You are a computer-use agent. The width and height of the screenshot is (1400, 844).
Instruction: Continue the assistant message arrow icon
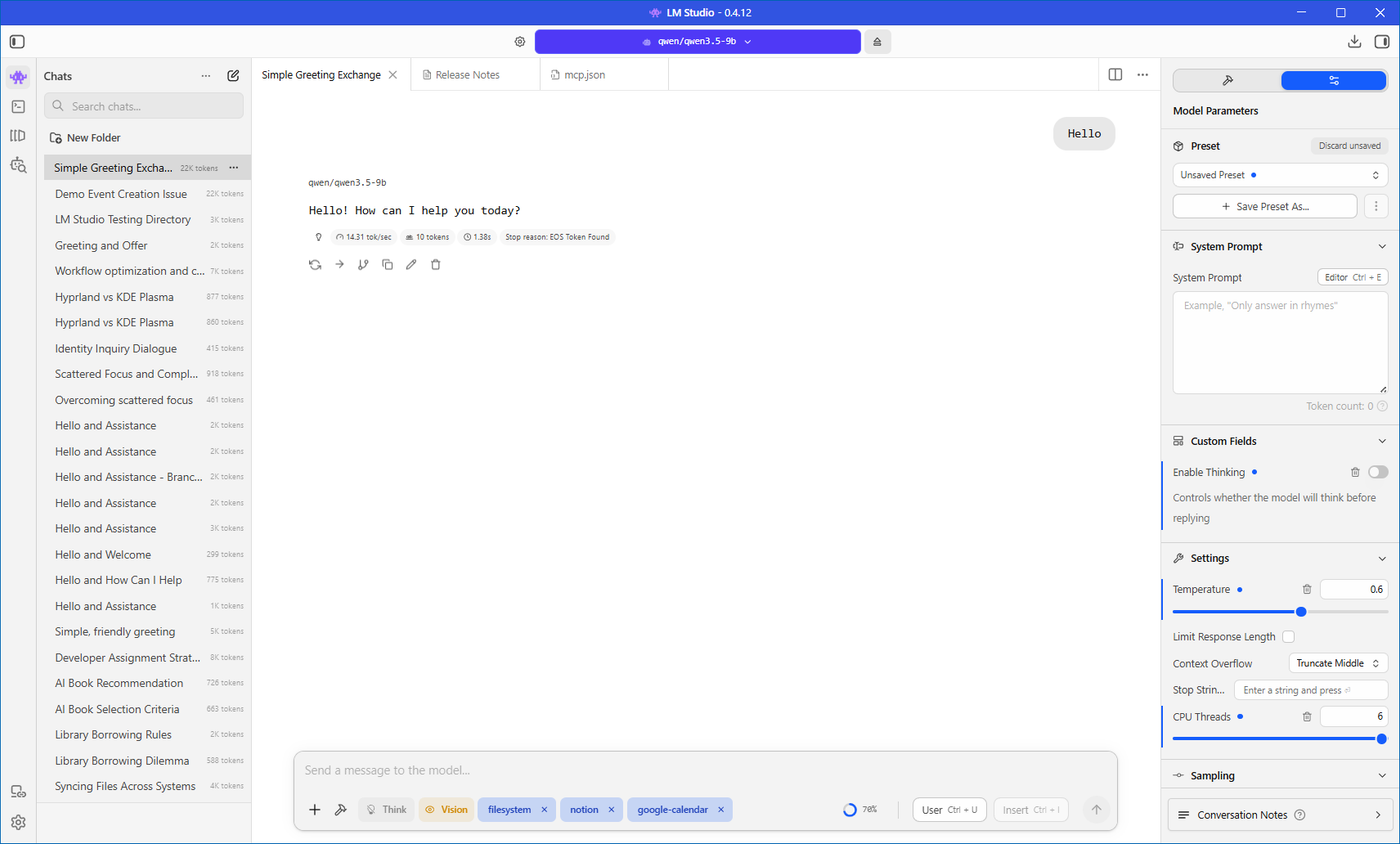[339, 264]
